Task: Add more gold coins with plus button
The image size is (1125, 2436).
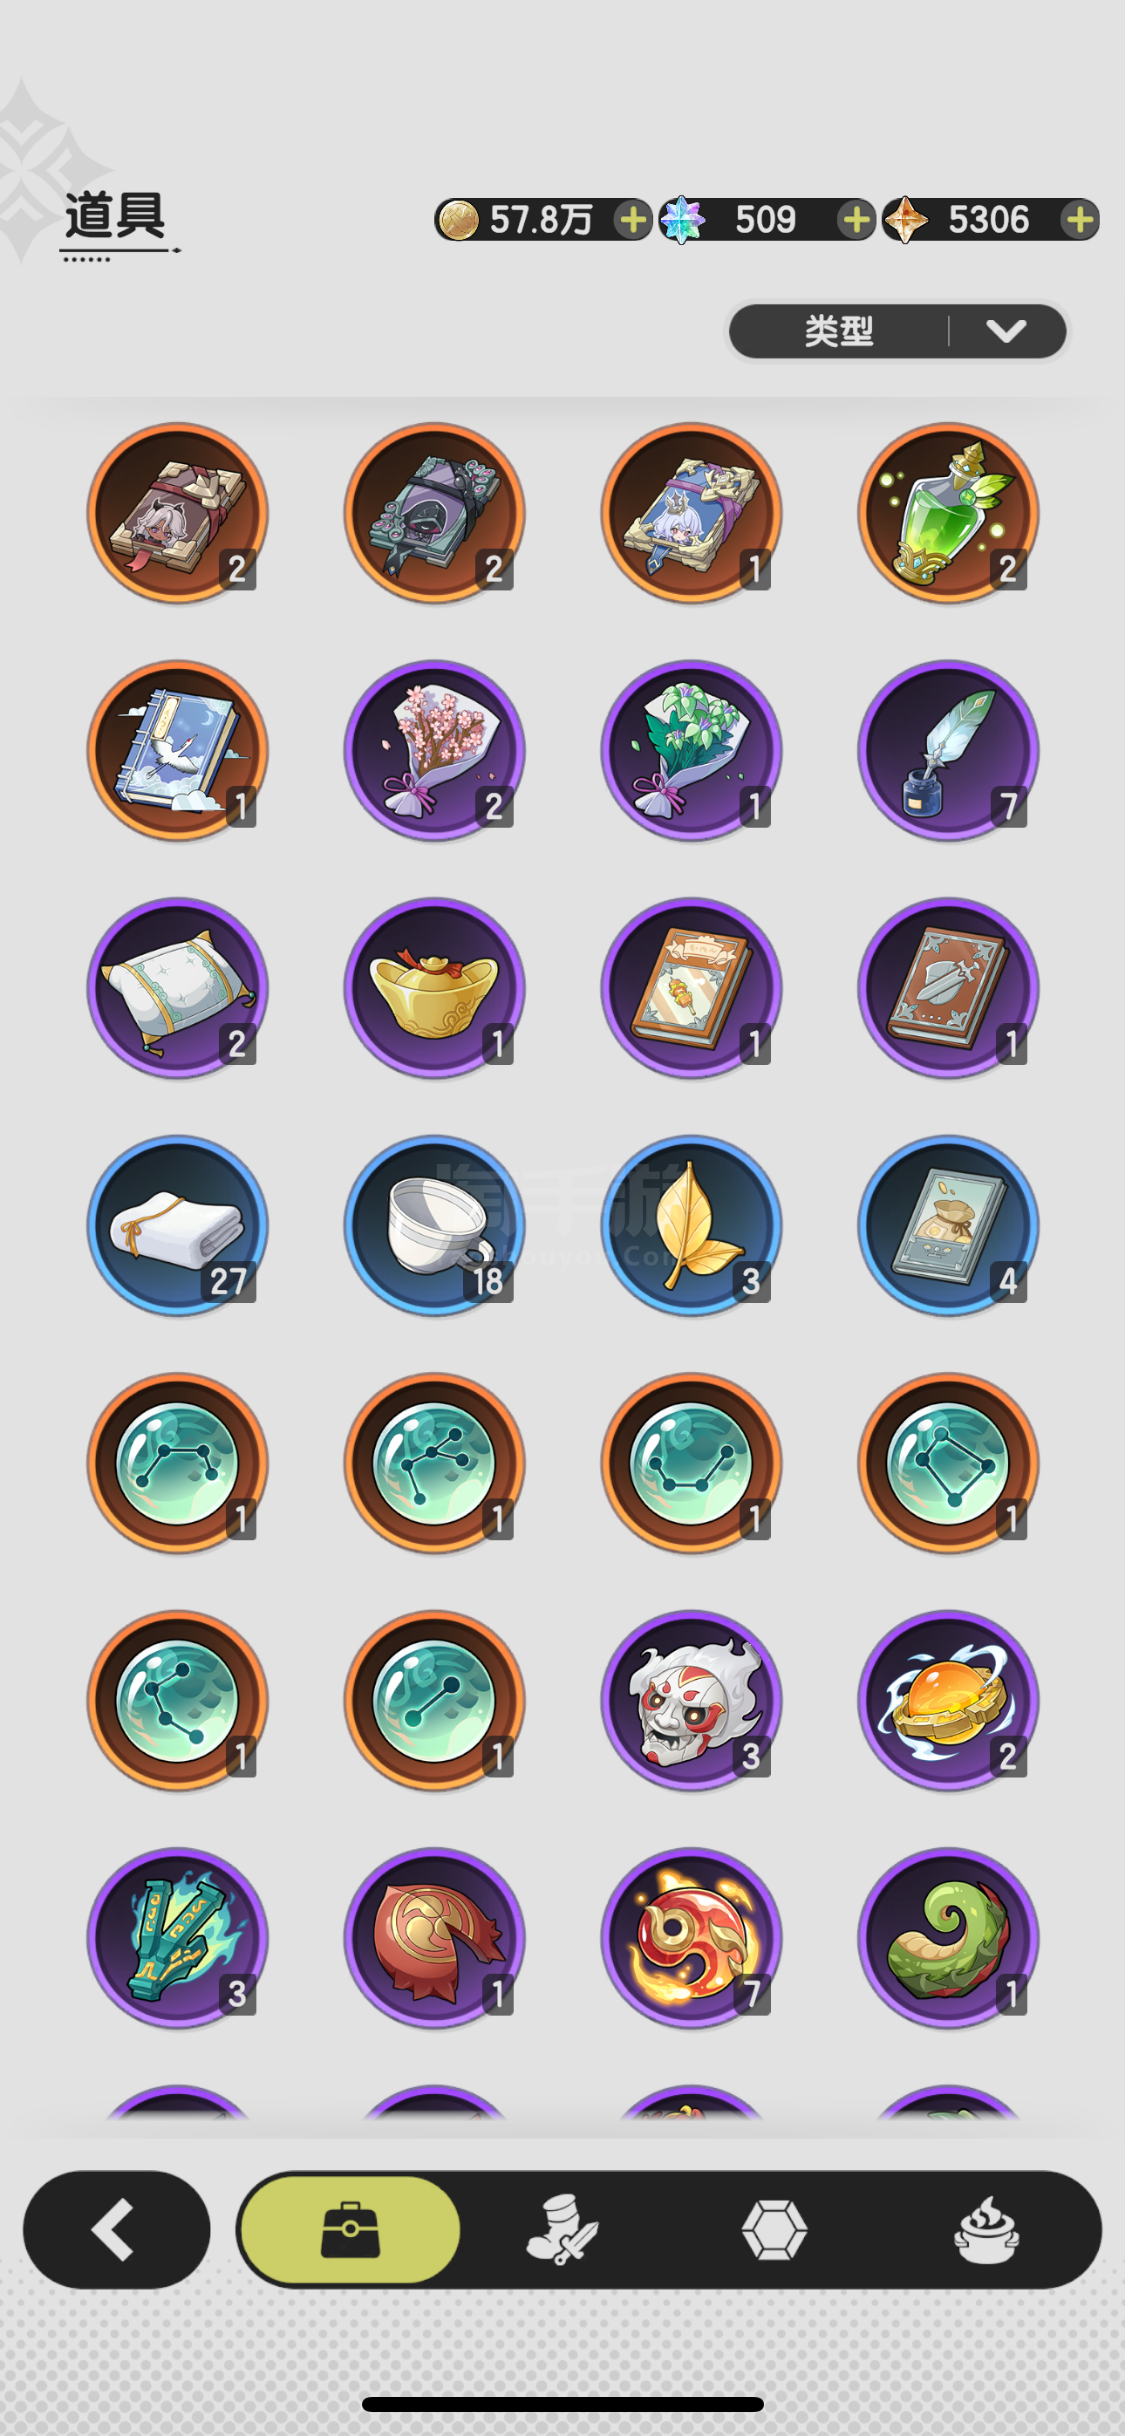Action: [x=632, y=219]
